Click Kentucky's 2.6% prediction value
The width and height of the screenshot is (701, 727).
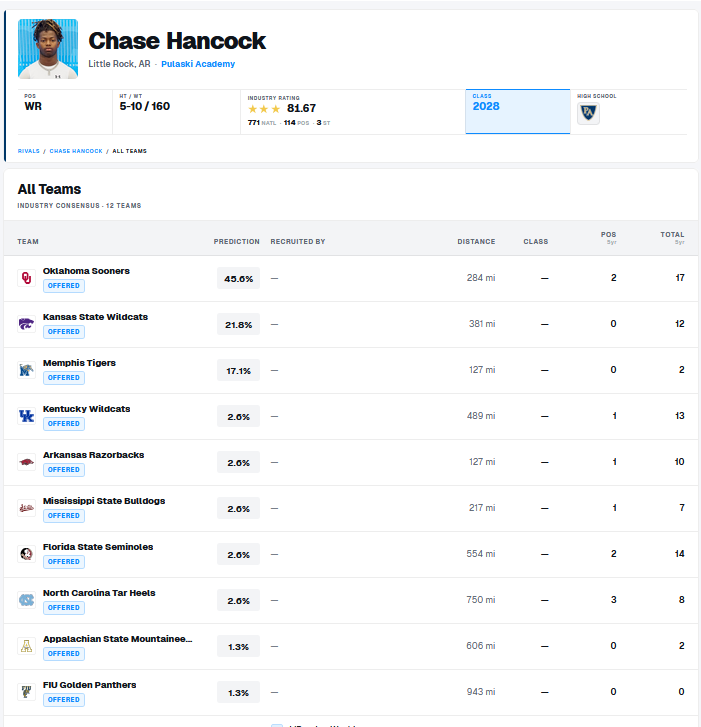click(x=238, y=416)
